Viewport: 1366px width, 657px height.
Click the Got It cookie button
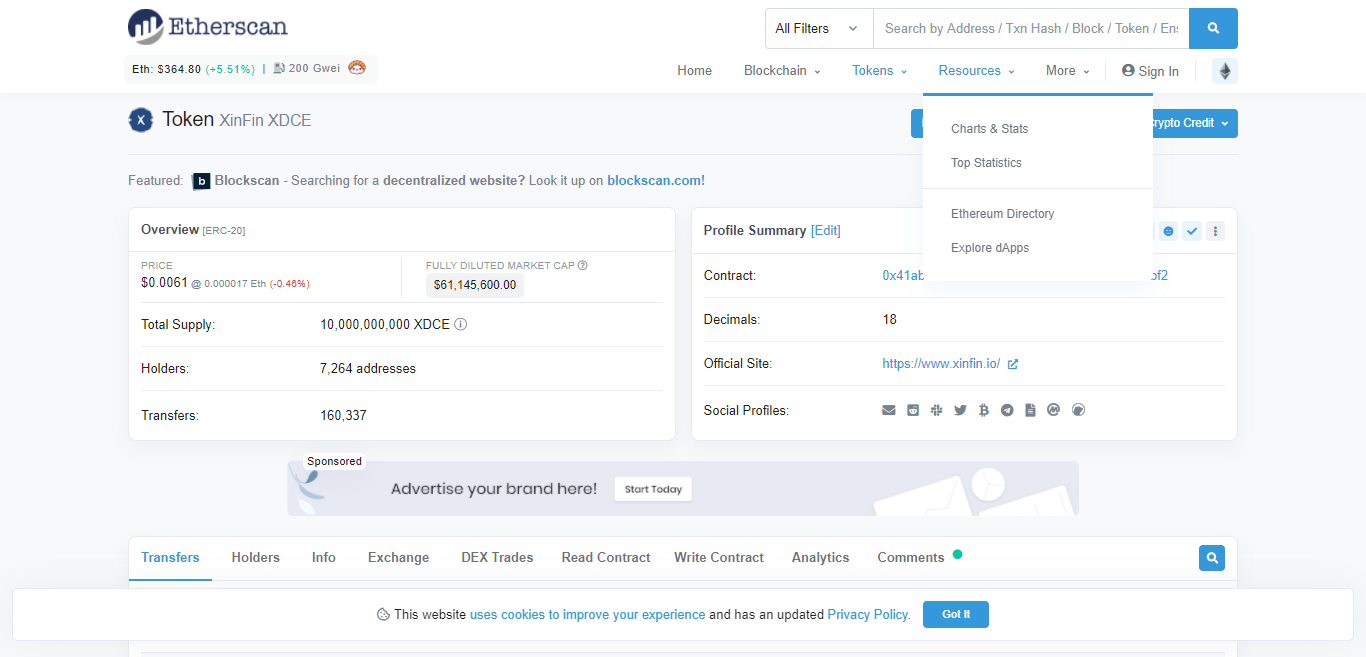pyautogui.click(x=956, y=614)
